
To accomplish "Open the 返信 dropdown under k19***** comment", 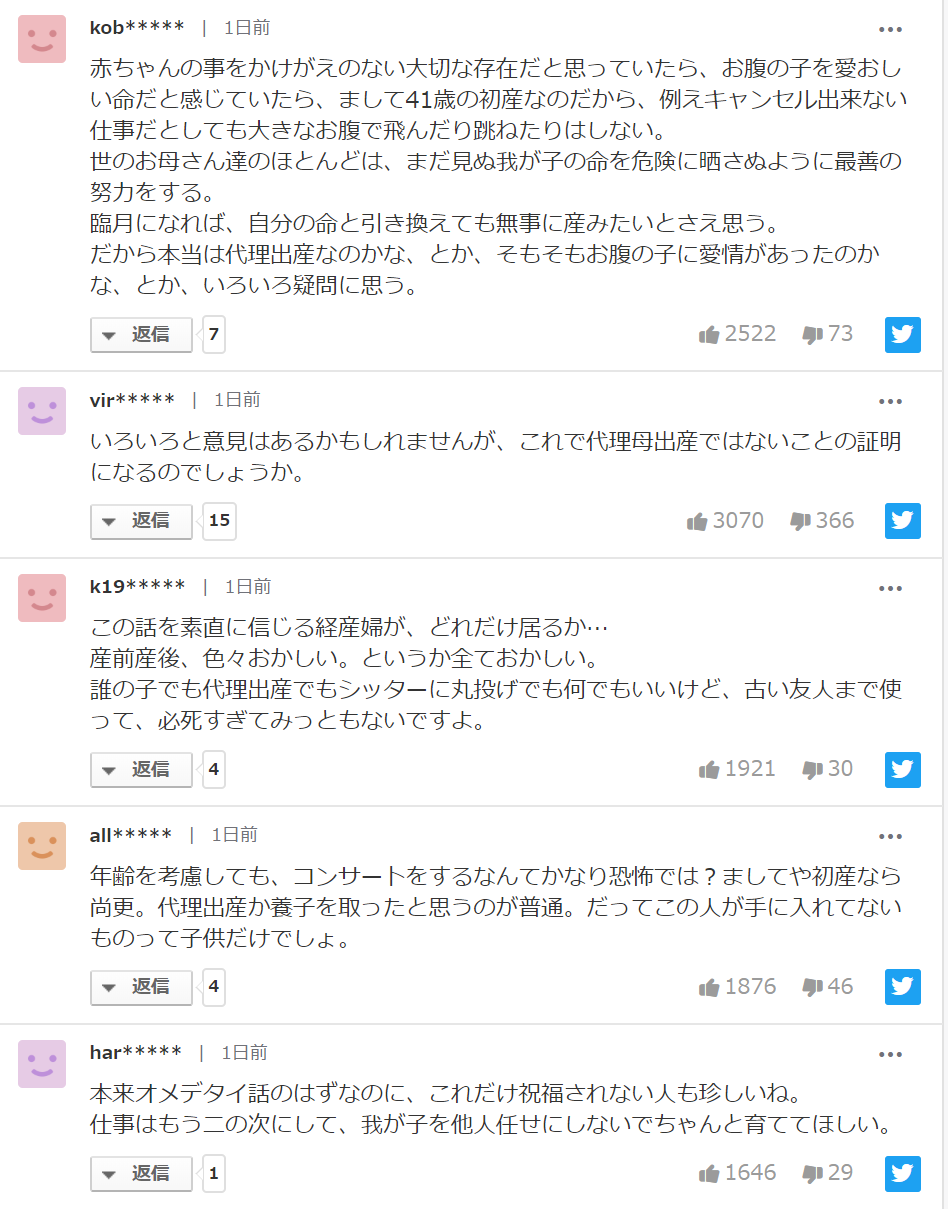I will pos(141,769).
